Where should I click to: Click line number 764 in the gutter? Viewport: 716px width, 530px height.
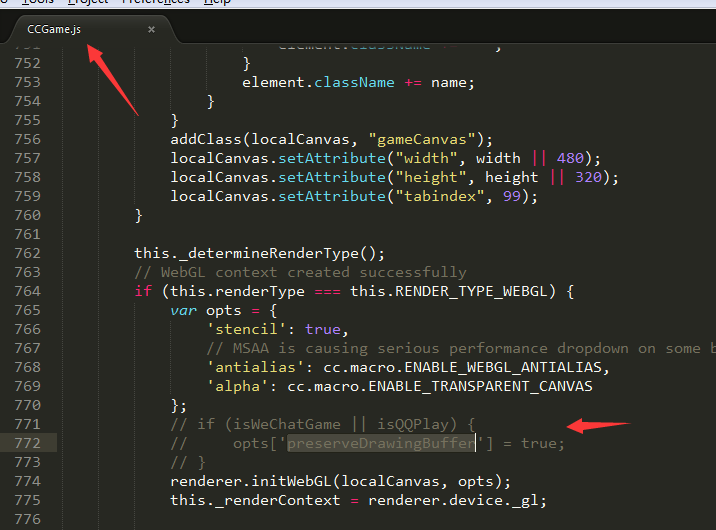27,291
